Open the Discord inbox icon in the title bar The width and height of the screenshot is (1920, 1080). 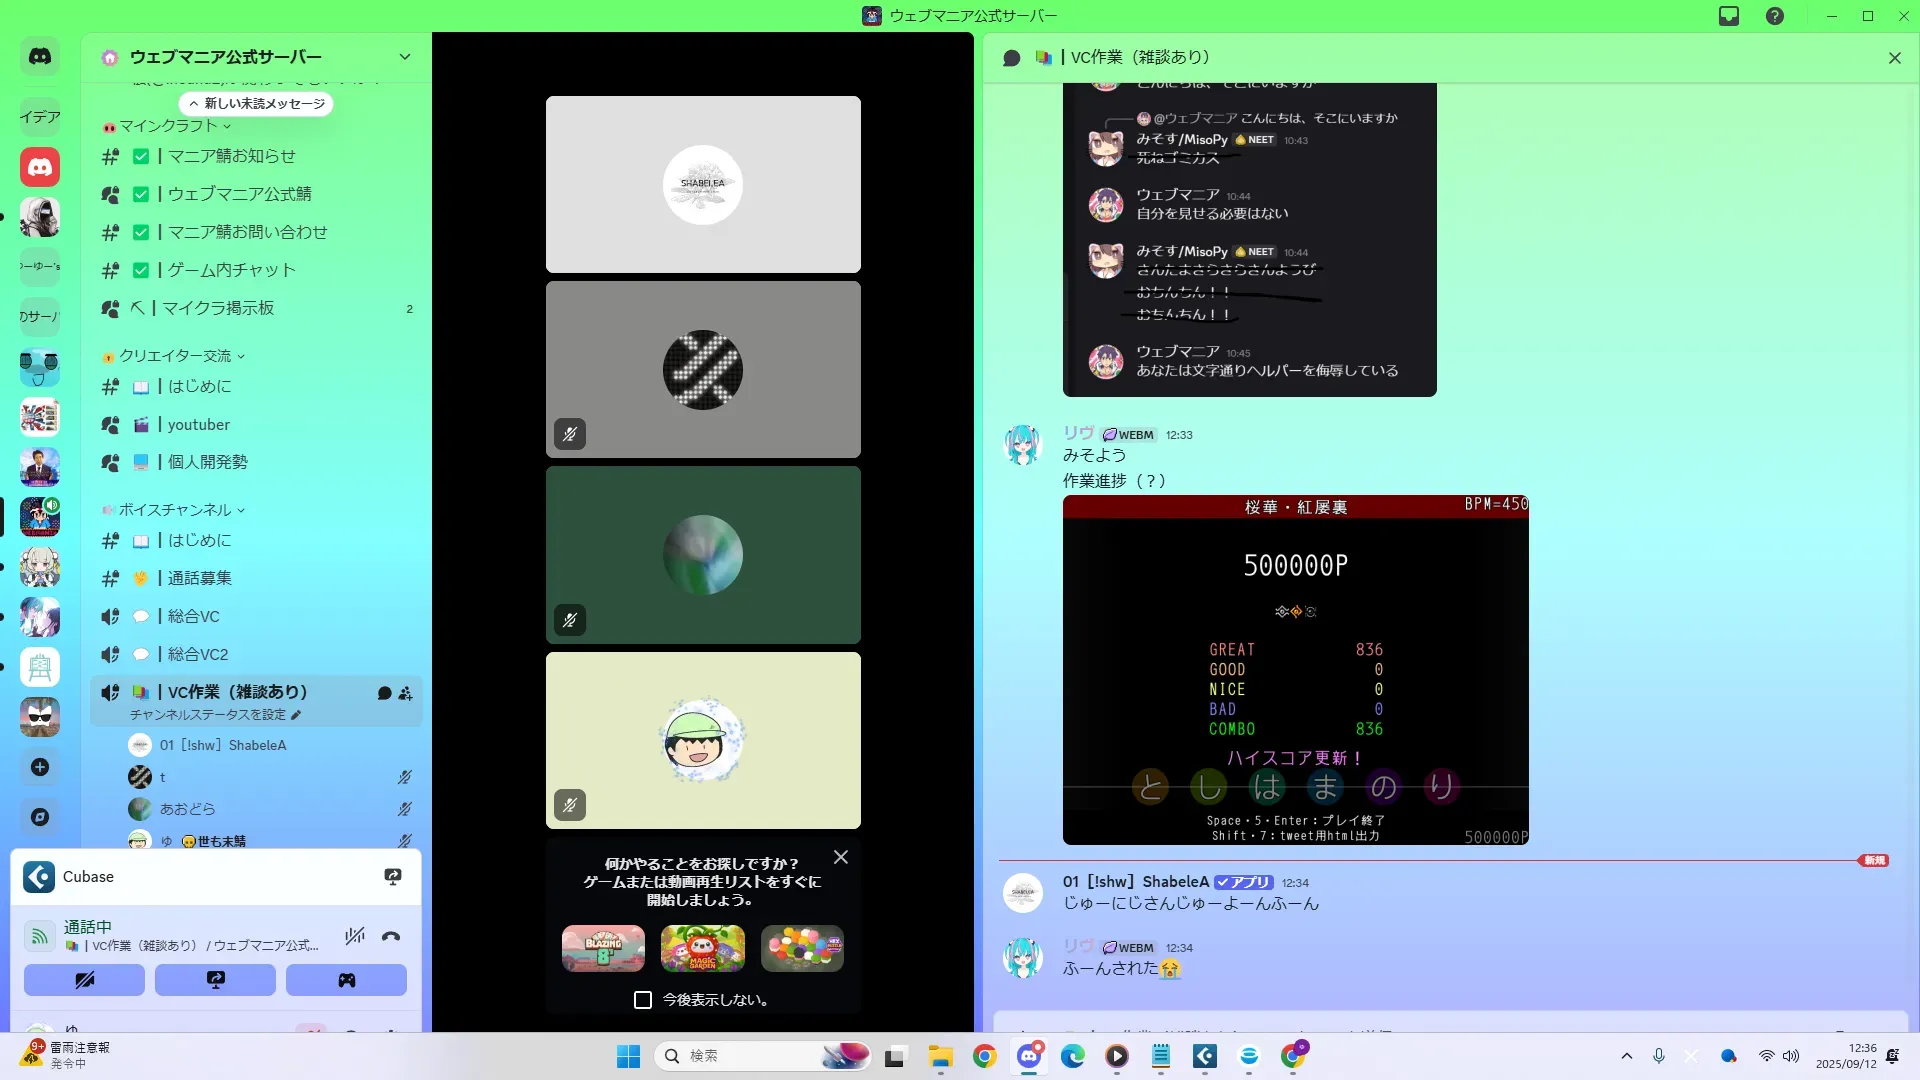click(x=1729, y=16)
